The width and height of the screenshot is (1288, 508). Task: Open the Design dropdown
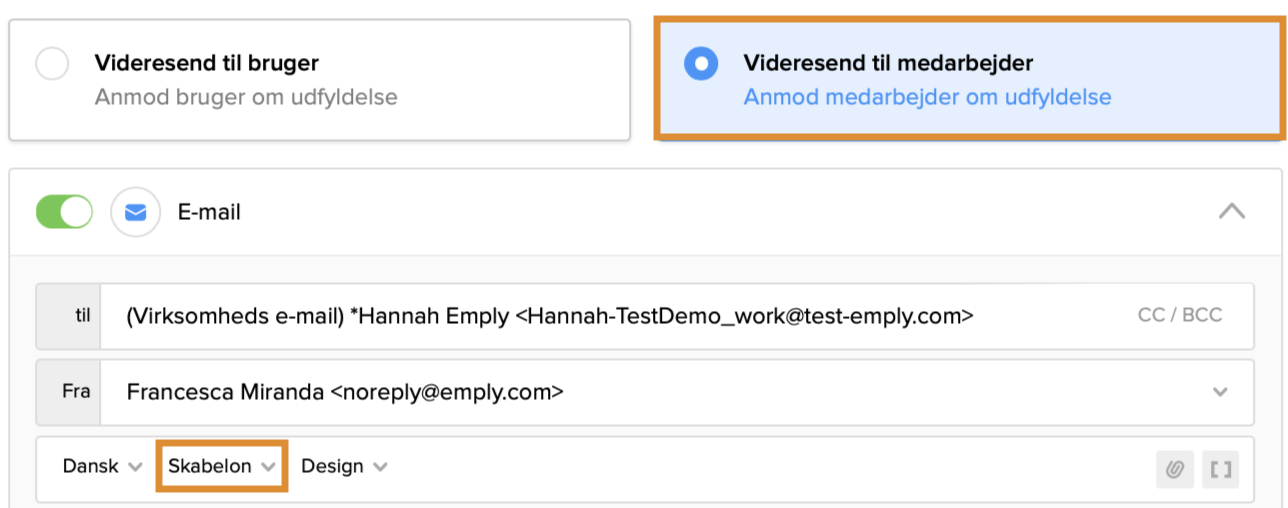(x=344, y=466)
